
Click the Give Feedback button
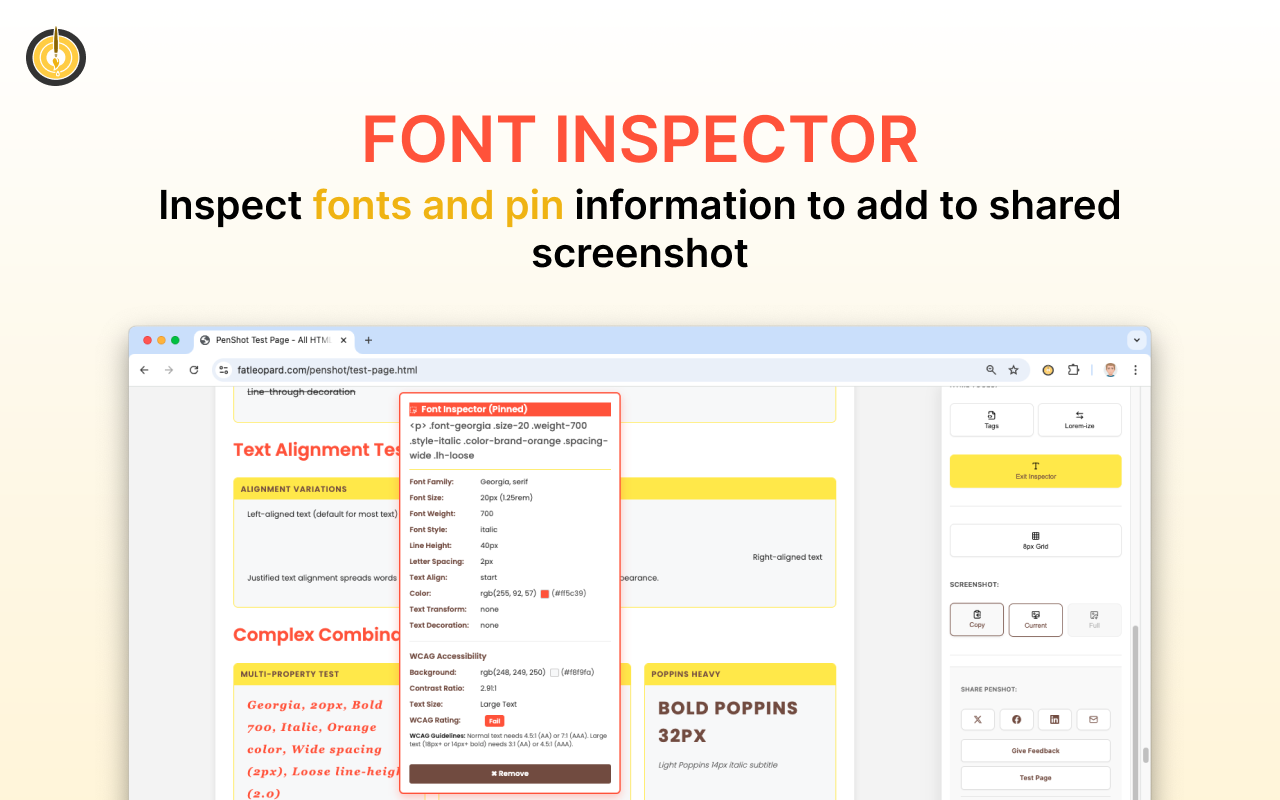click(x=1035, y=750)
